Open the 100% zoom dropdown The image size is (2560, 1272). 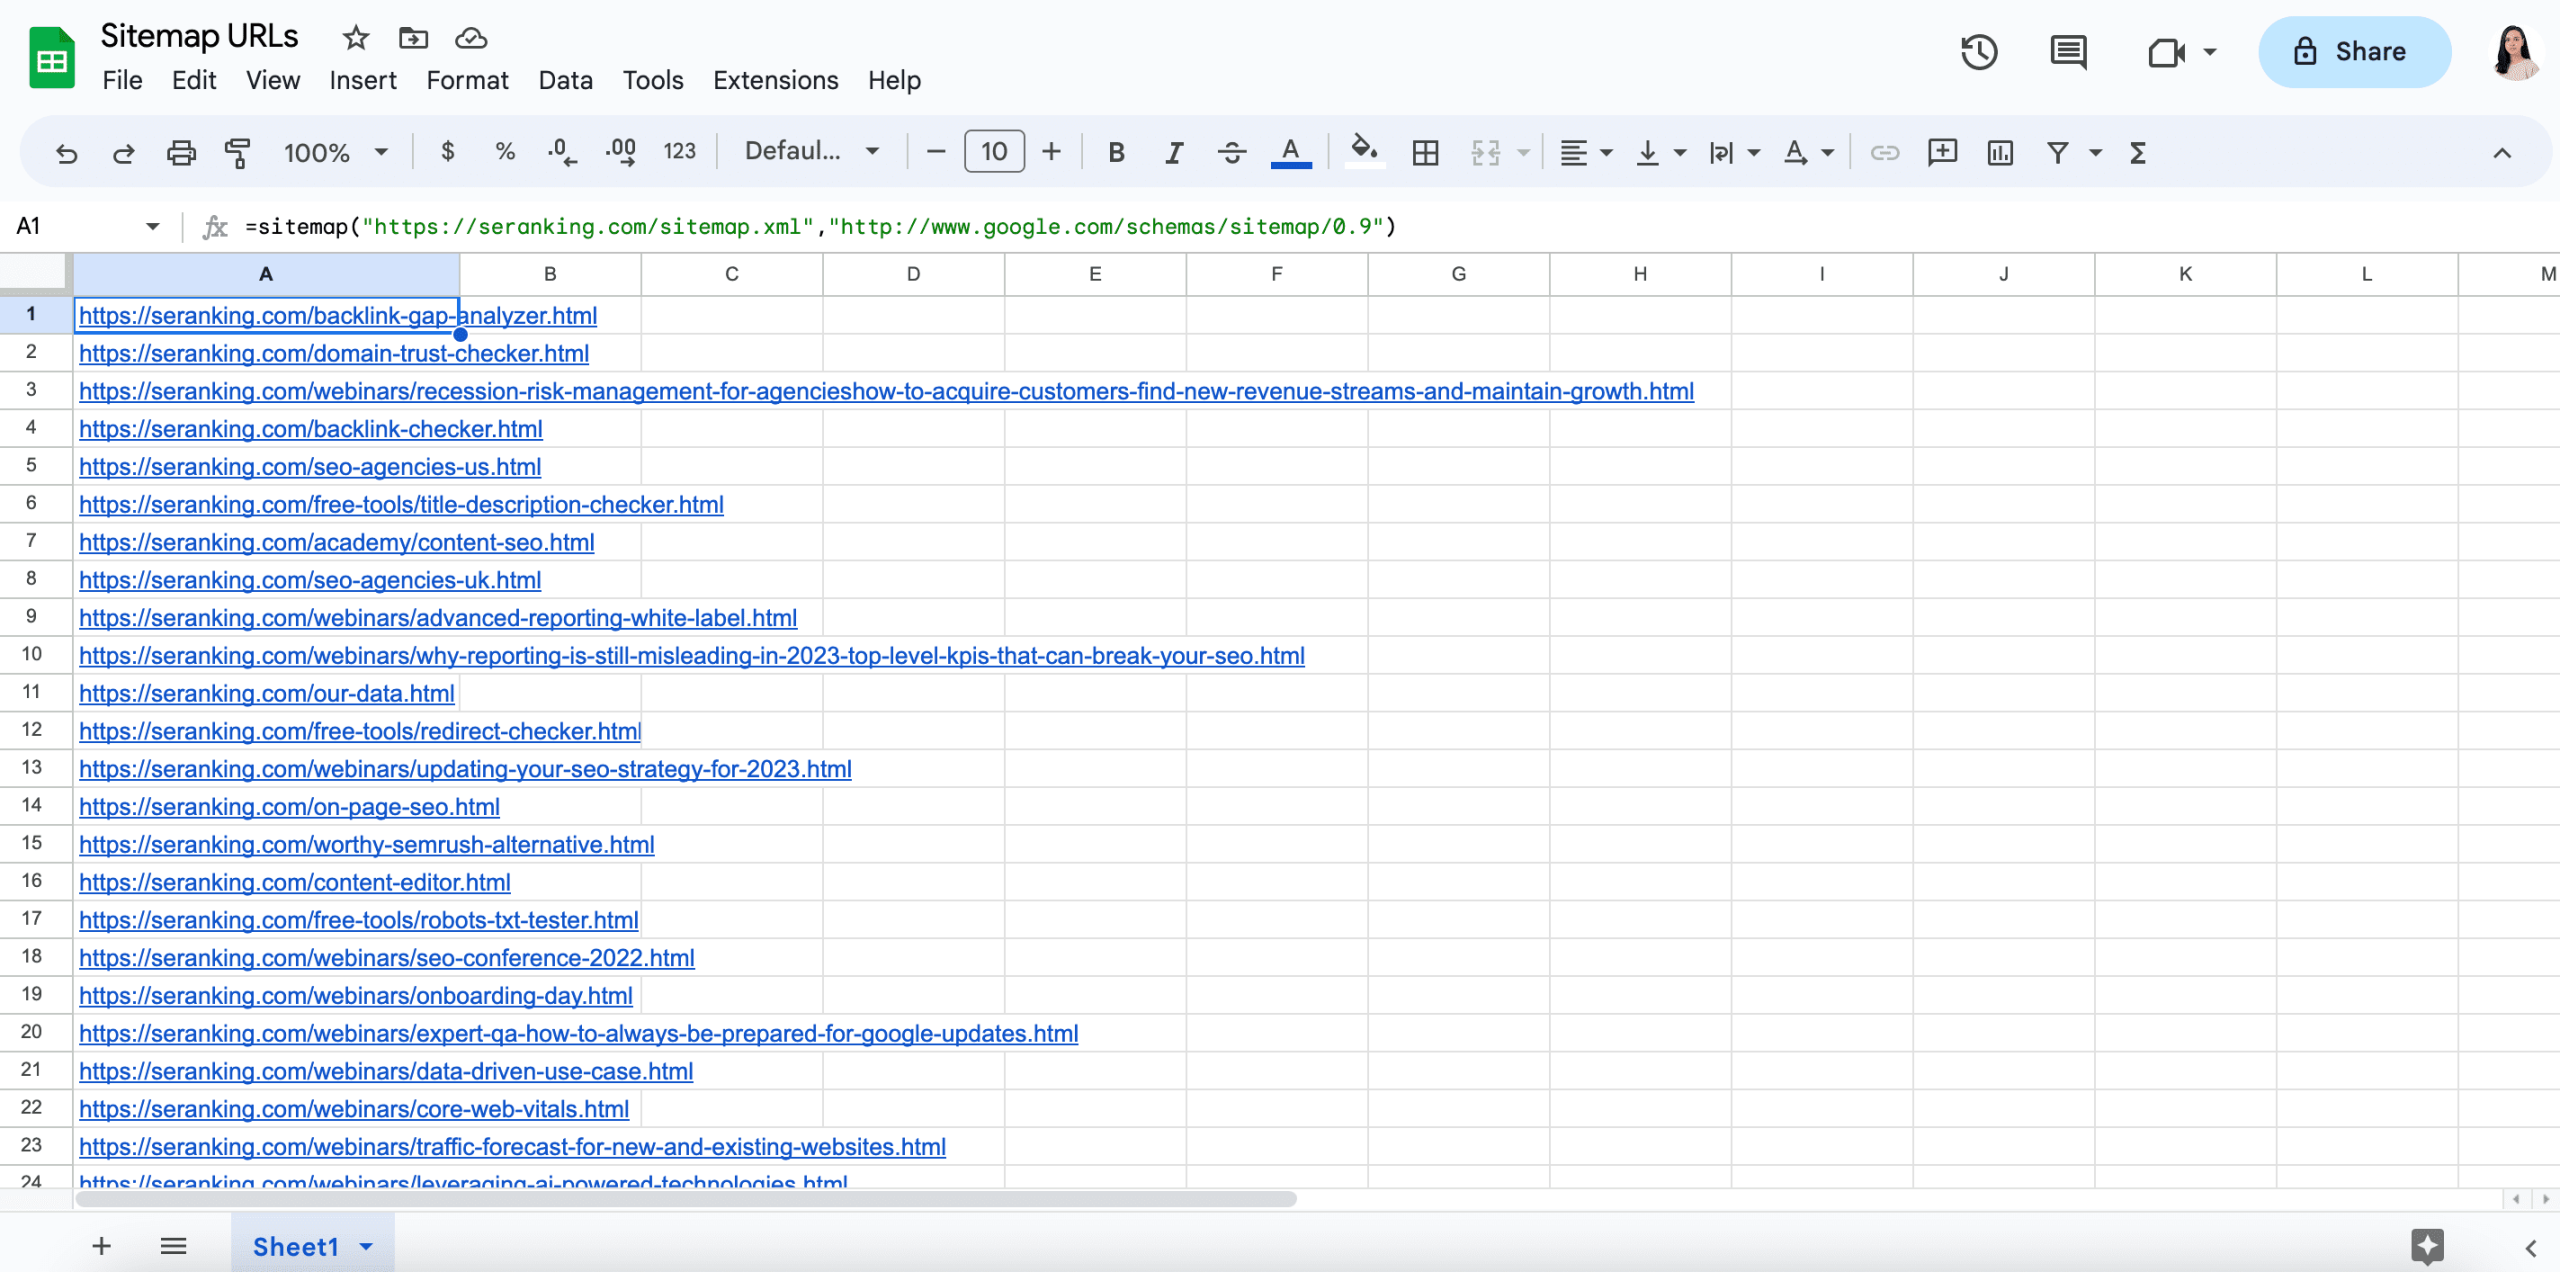[x=336, y=153]
